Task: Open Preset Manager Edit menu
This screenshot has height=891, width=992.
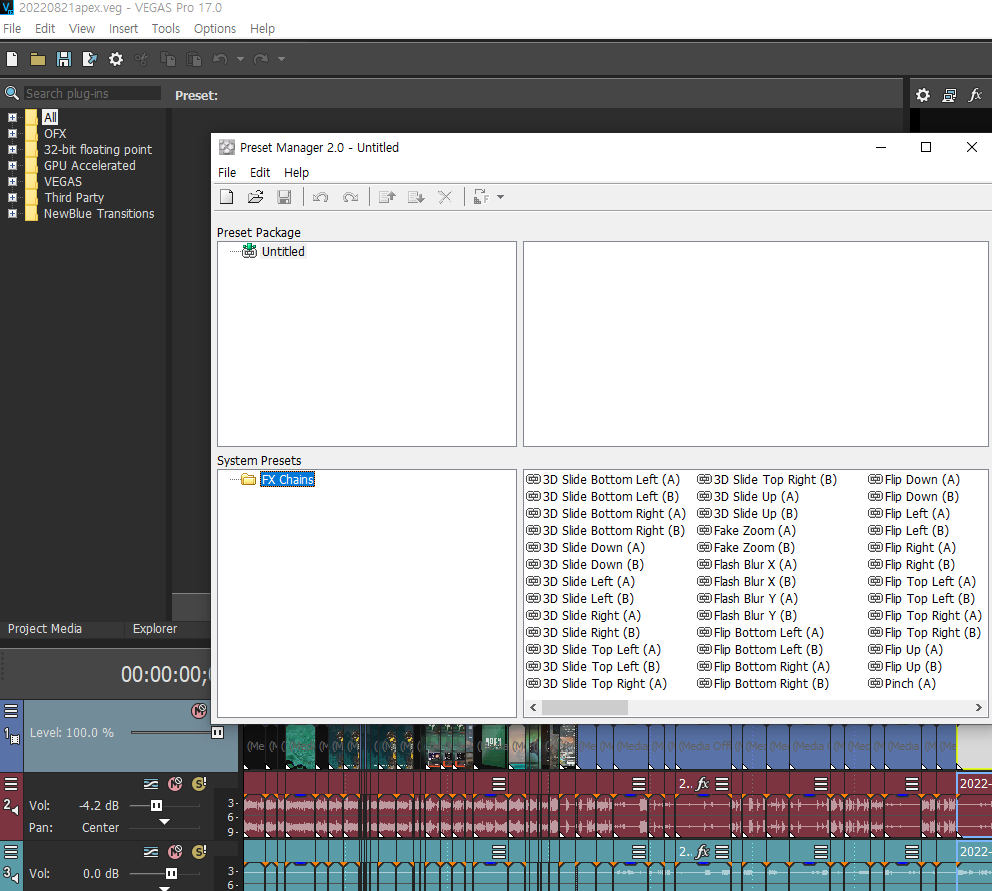Action: click(x=260, y=173)
